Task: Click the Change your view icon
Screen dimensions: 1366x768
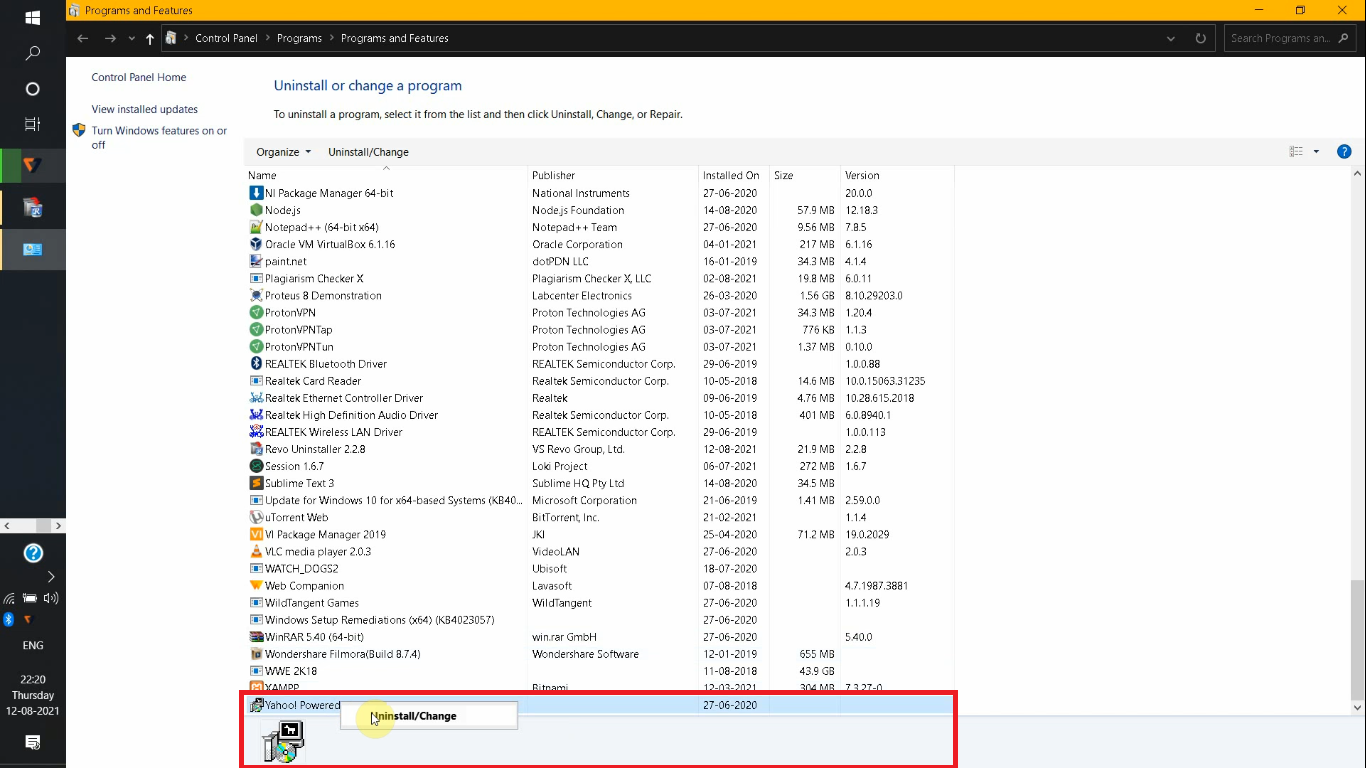Action: [x=1298, y=151]
